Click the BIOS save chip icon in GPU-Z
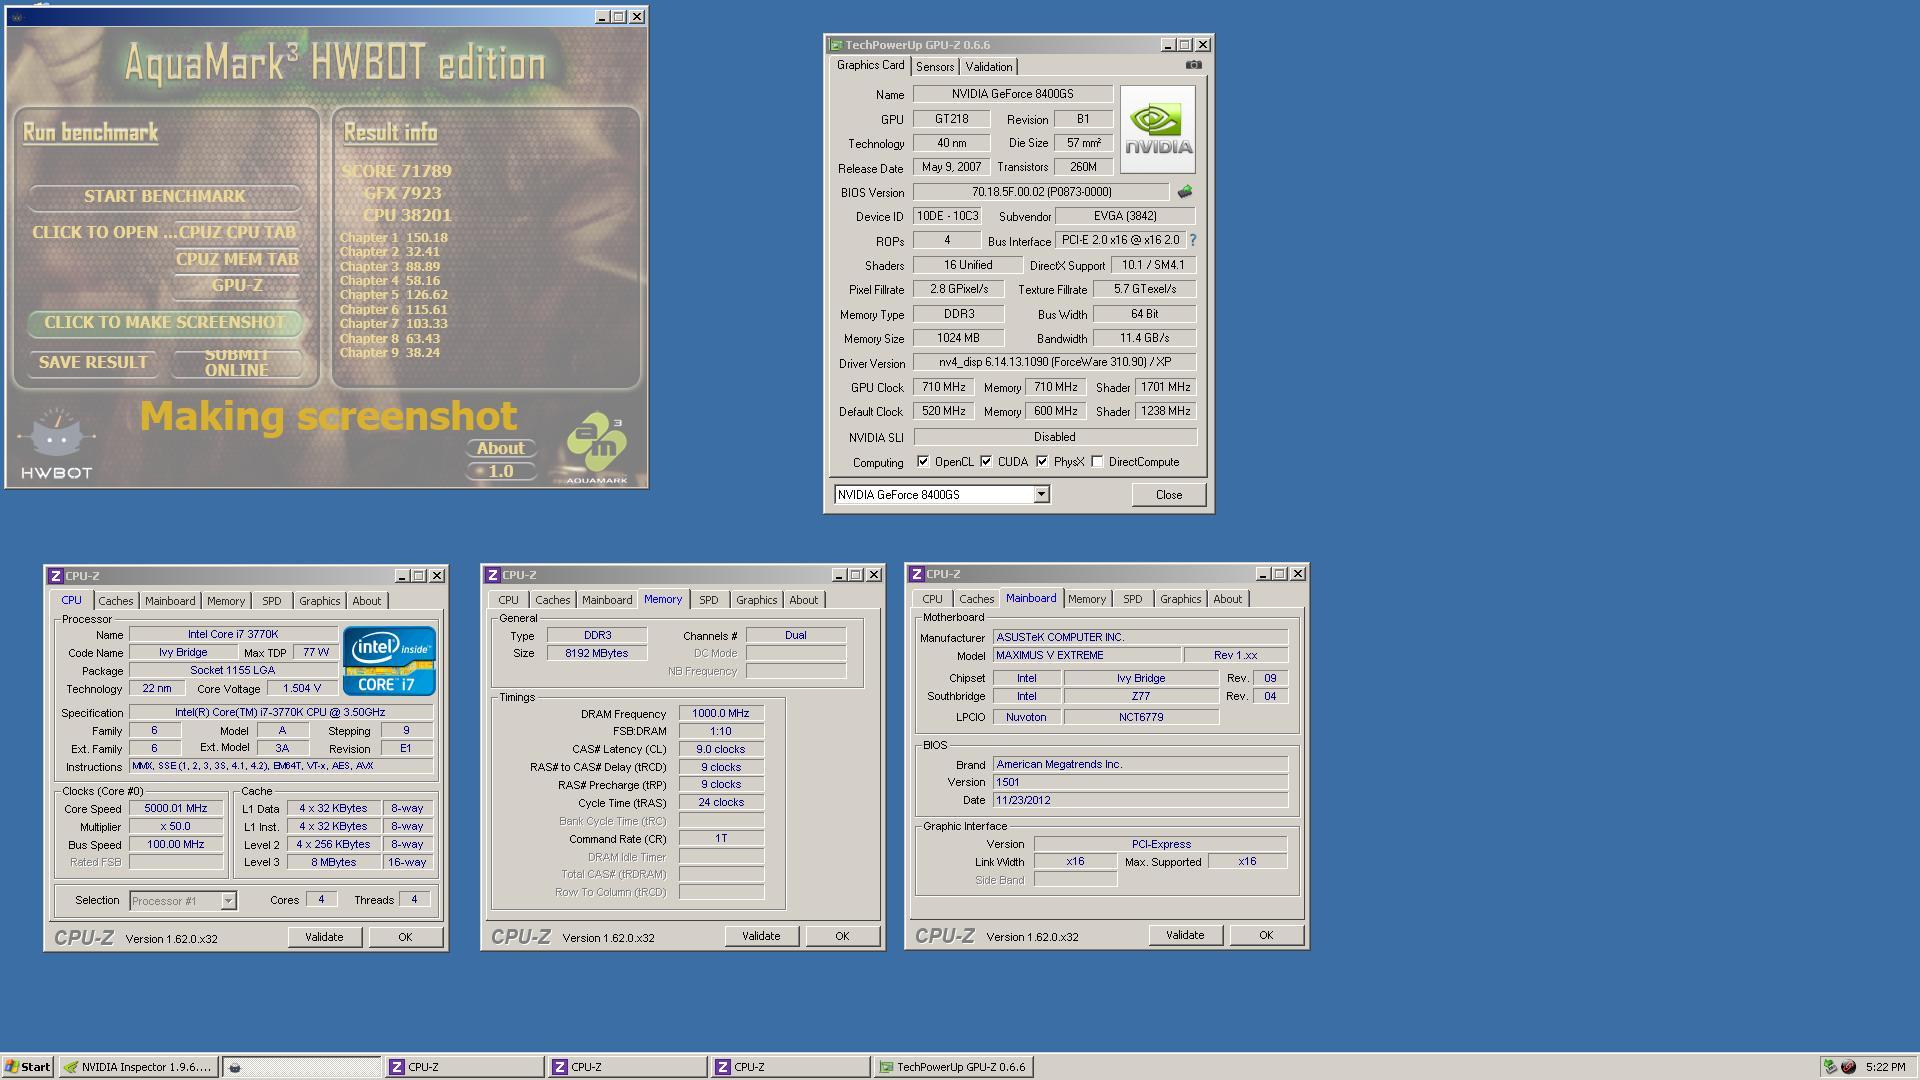 [1184, 192]
